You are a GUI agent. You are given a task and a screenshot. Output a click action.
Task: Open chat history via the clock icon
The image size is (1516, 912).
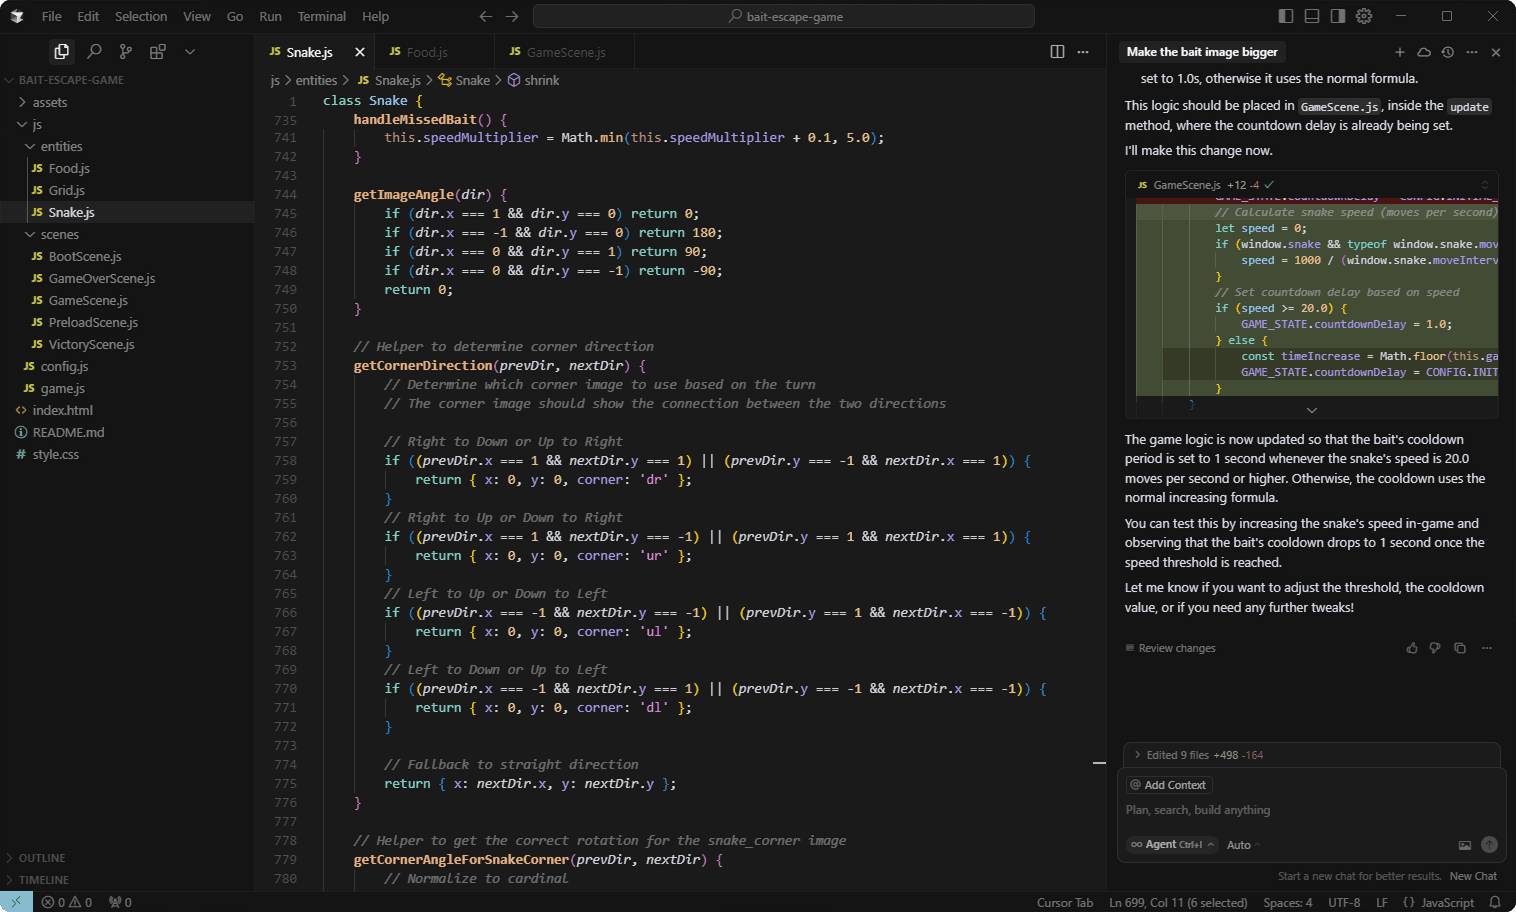(x=1449, y=52)
